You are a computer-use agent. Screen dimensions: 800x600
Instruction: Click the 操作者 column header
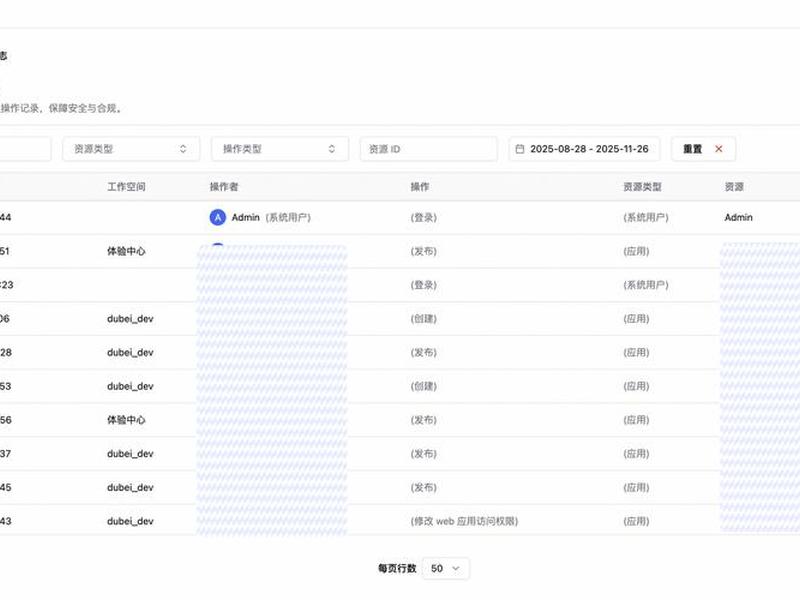tap(224, 187)
